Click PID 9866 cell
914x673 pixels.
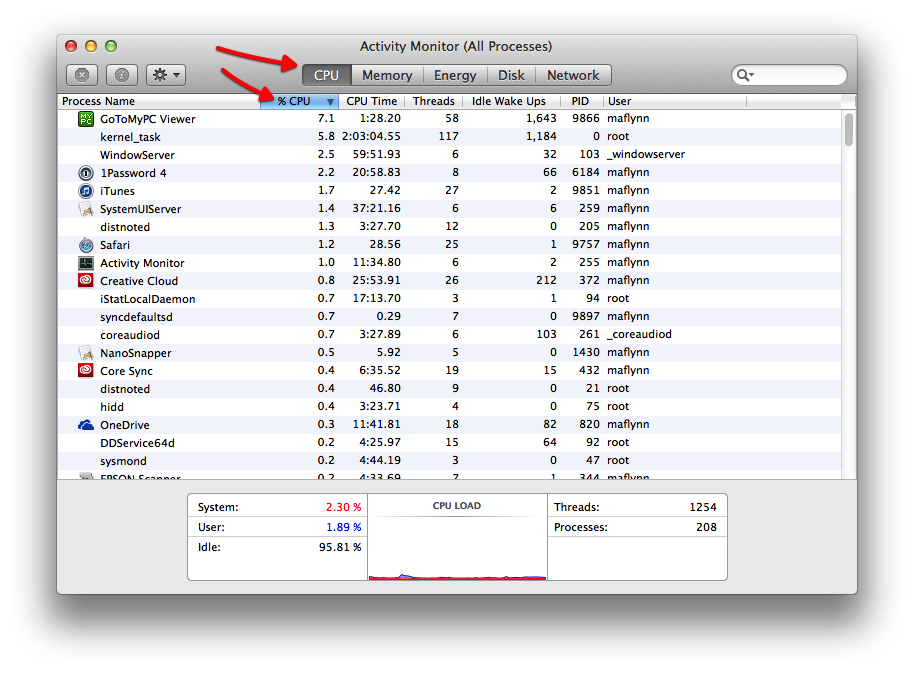click(x=585, y=118)
